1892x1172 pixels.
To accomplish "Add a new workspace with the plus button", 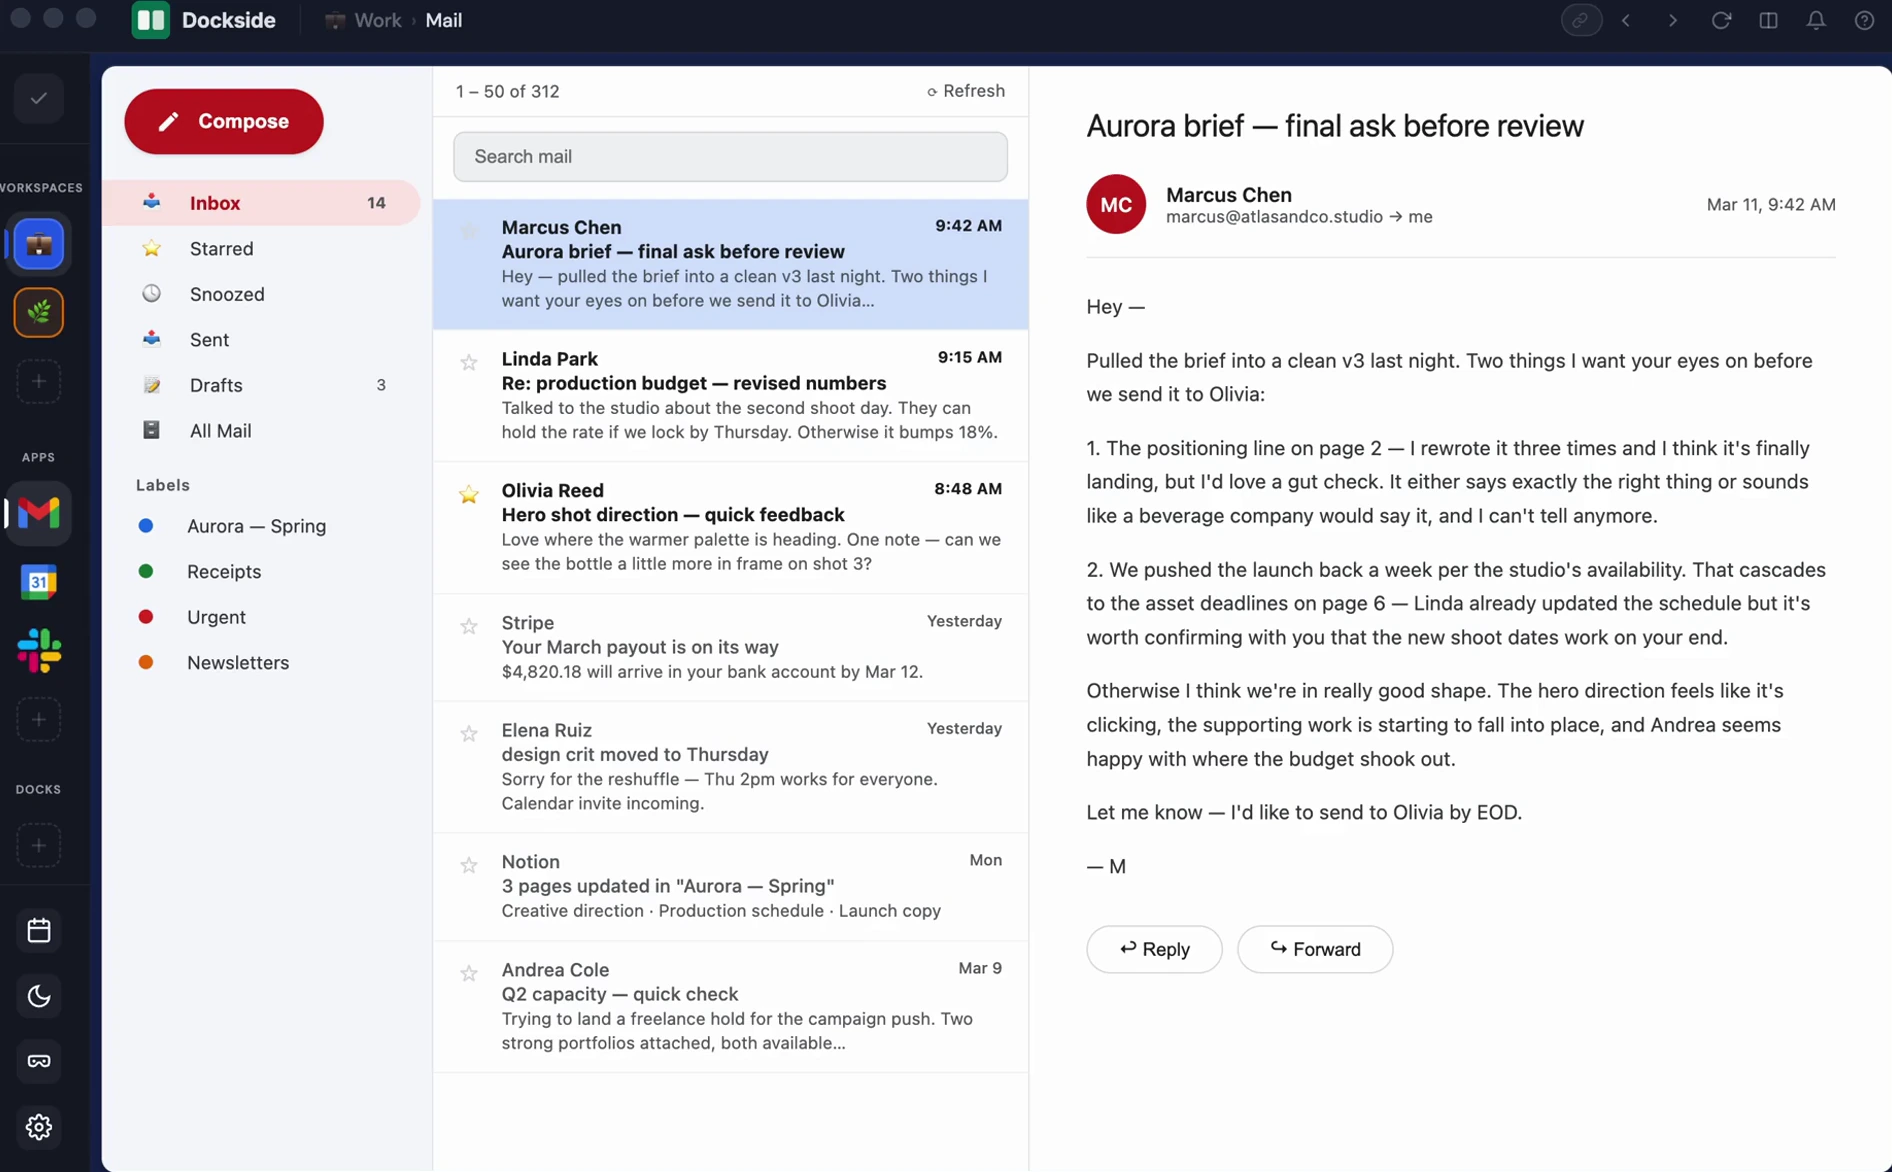I will 39,381.
